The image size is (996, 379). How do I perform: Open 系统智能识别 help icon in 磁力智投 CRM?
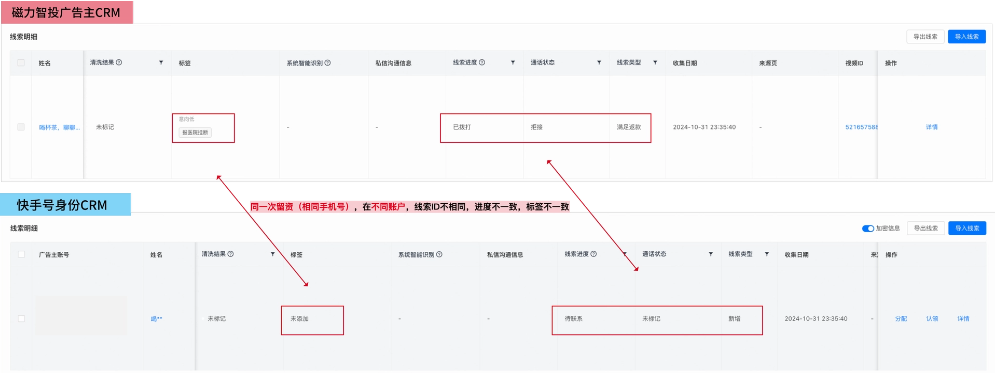(x=328, y=63)
